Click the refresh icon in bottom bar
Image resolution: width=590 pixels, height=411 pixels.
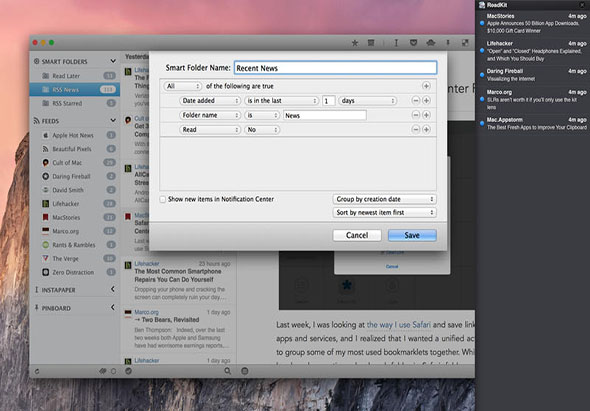pyautogui.click(x=37, y=371)
